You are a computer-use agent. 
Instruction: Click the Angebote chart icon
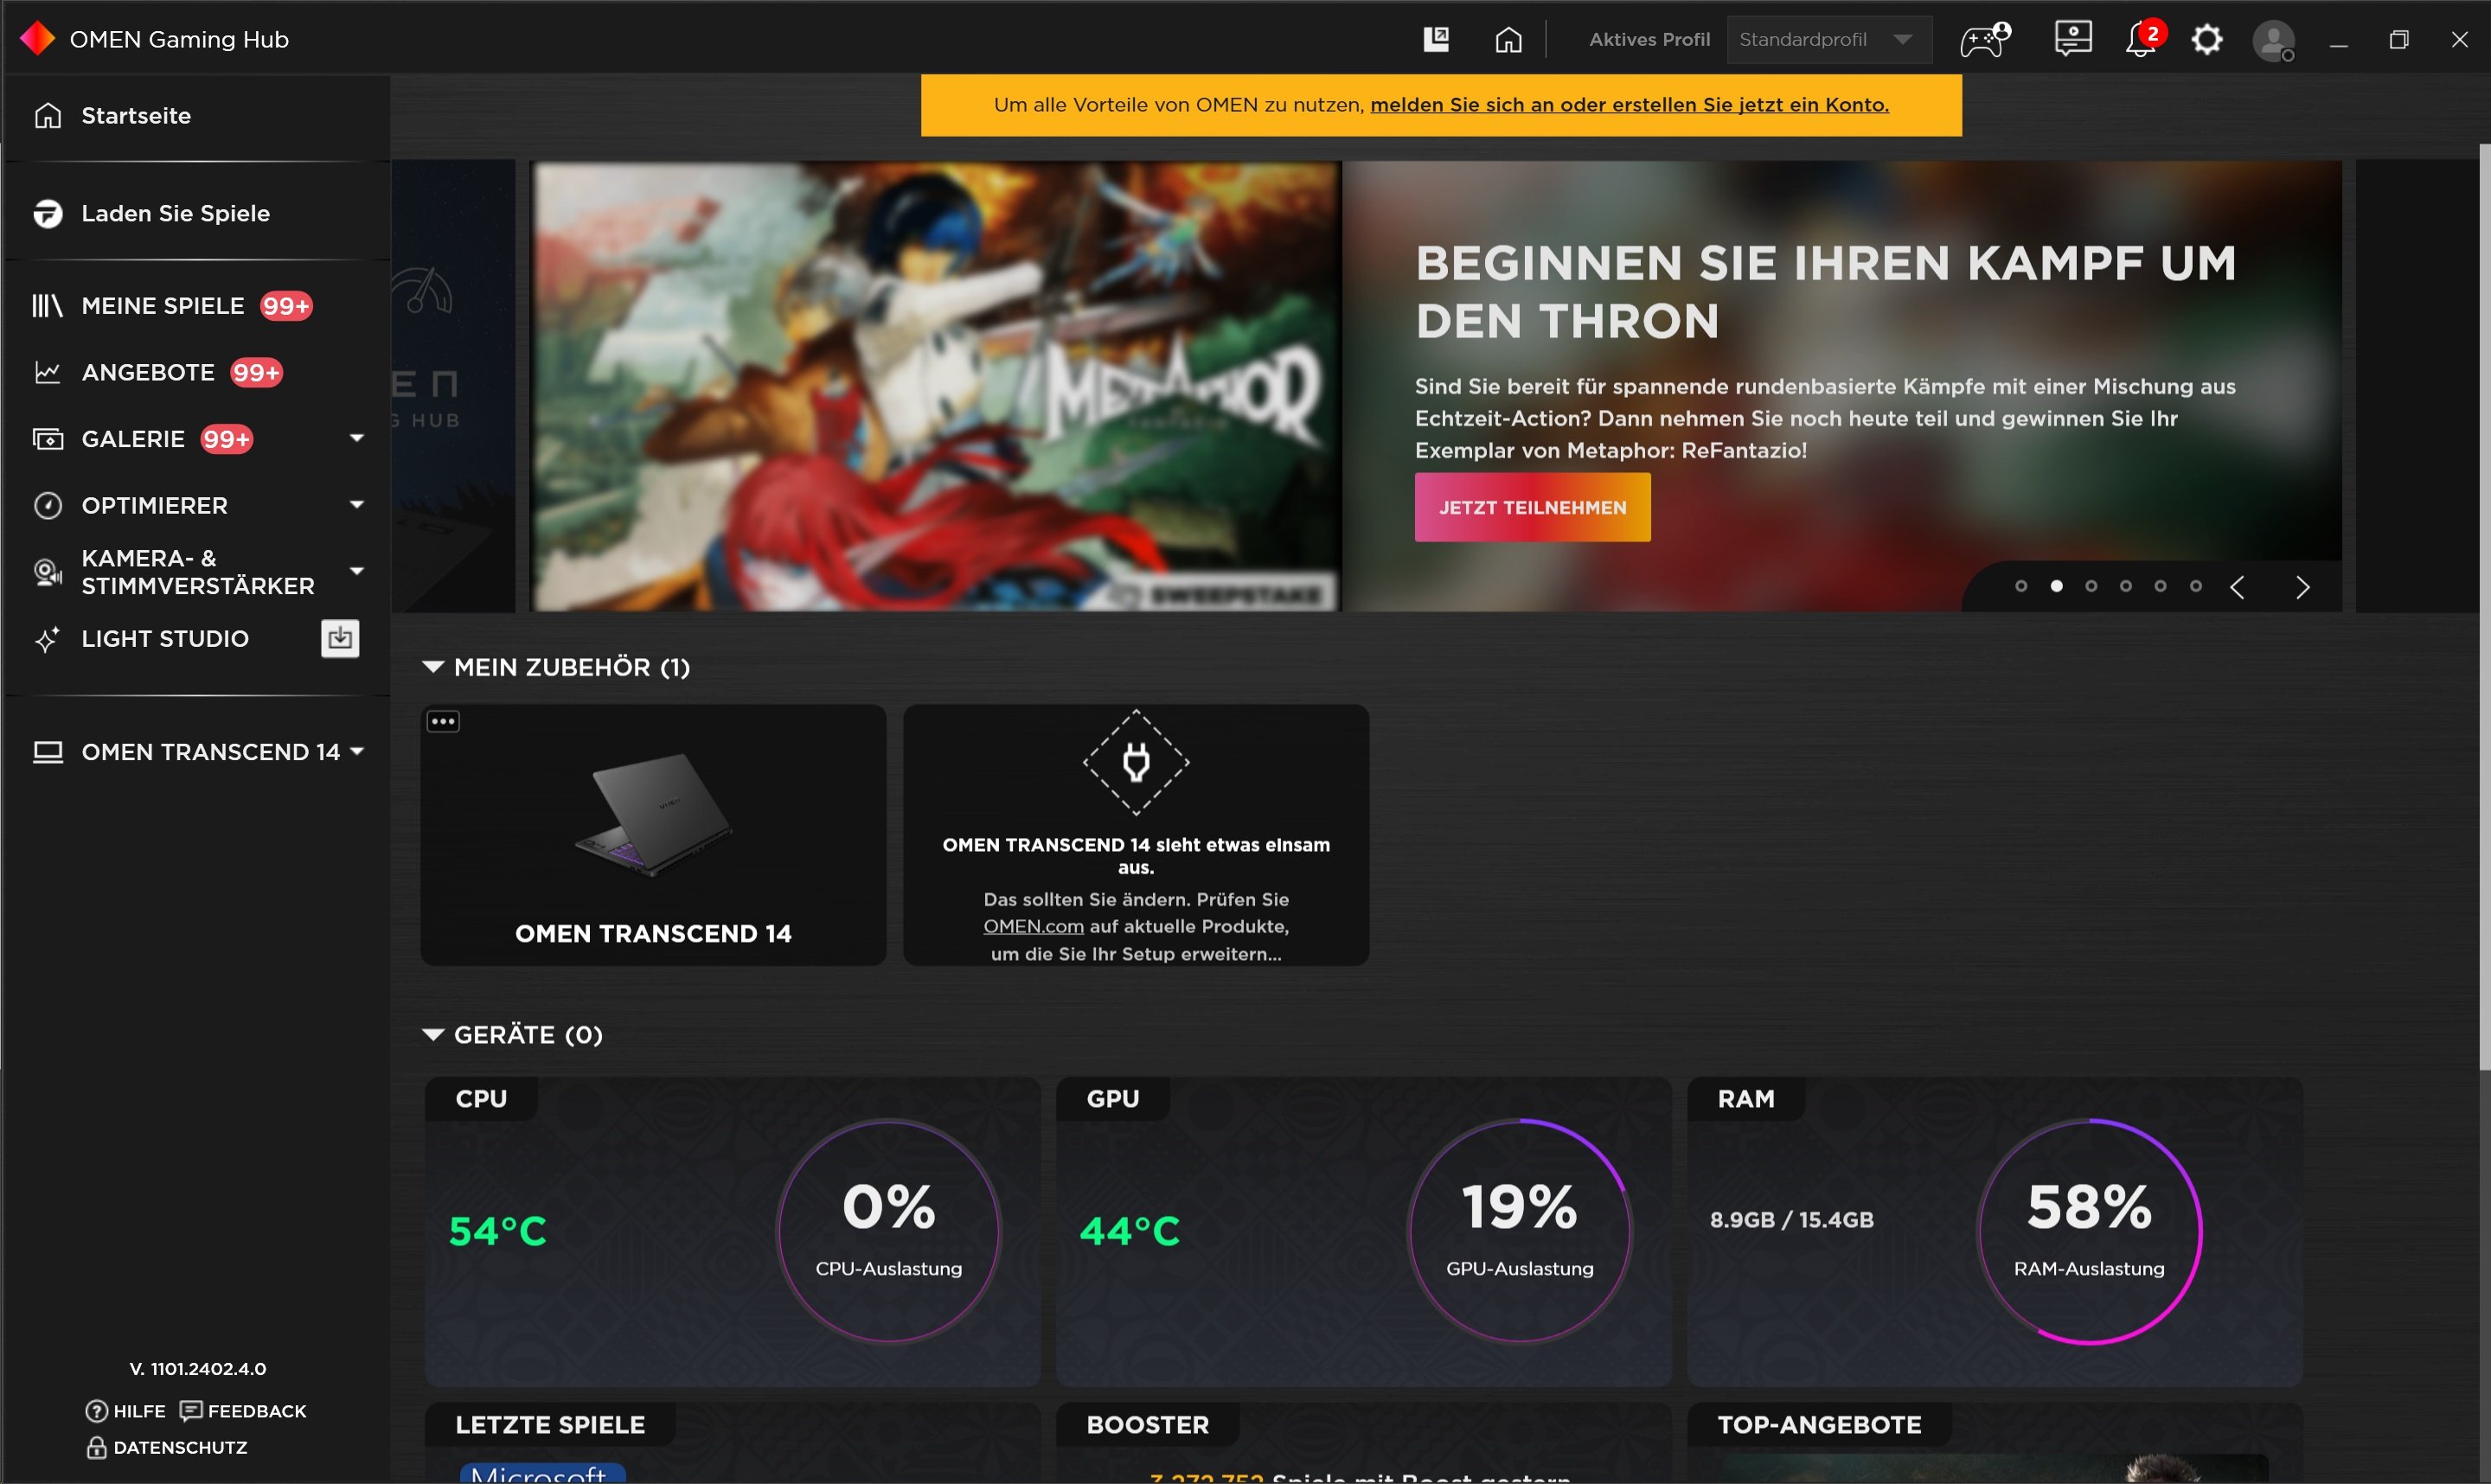[x=47, y=372]
